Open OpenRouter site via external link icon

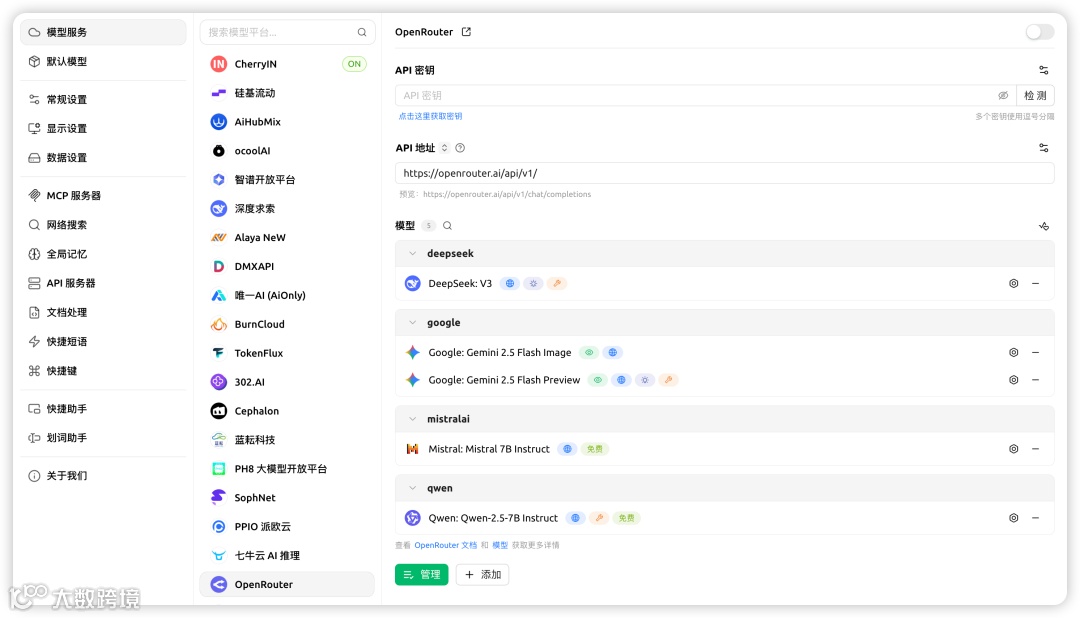coord(466,31)
